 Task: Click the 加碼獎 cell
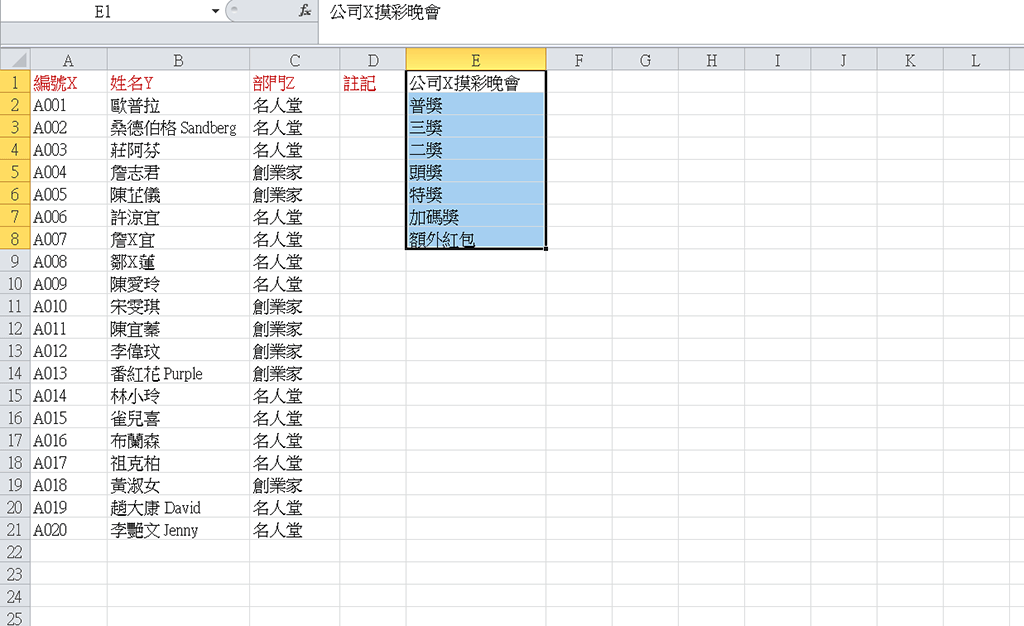click(475, 217)
